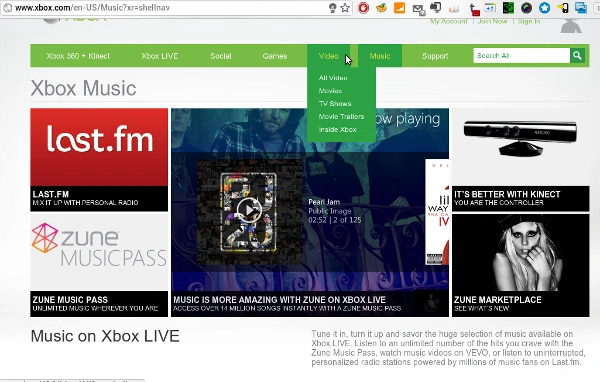The height and width of the screenshot is (382, 600).
Task: Bookmark this page with the star icon
Action: [345, 8]
